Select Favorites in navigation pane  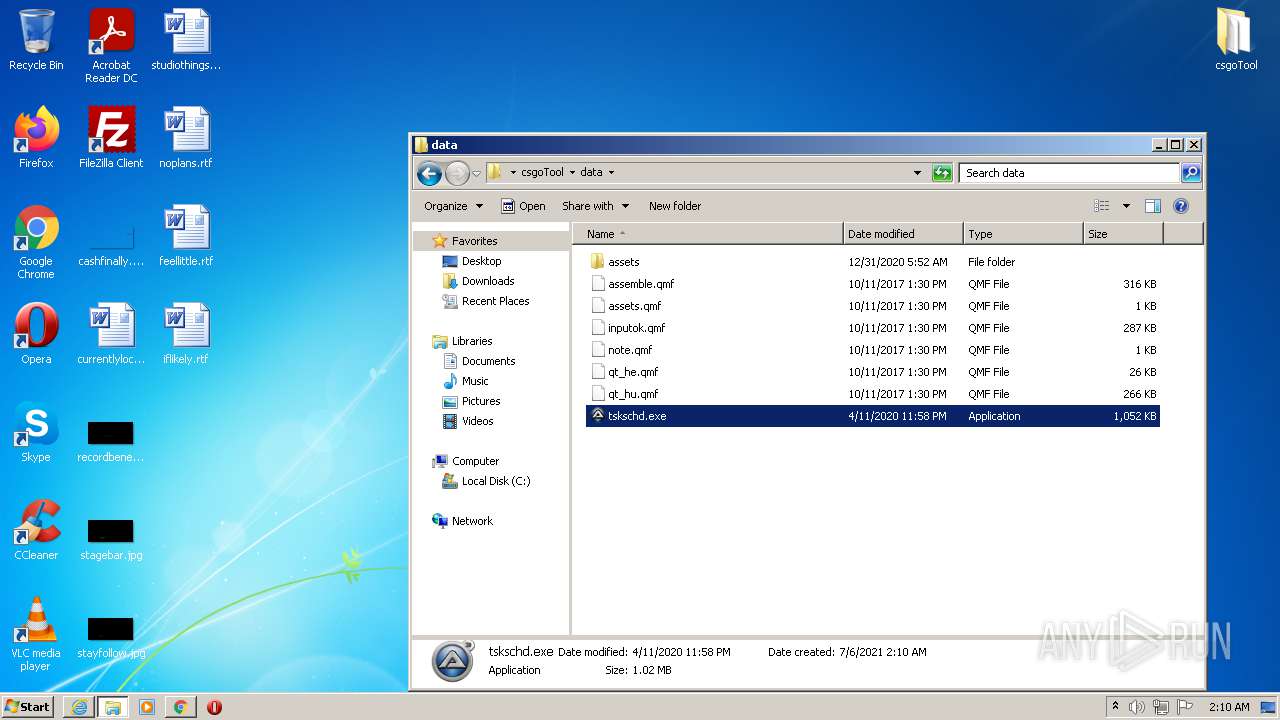pyautogui.click(x=474, y=241)
